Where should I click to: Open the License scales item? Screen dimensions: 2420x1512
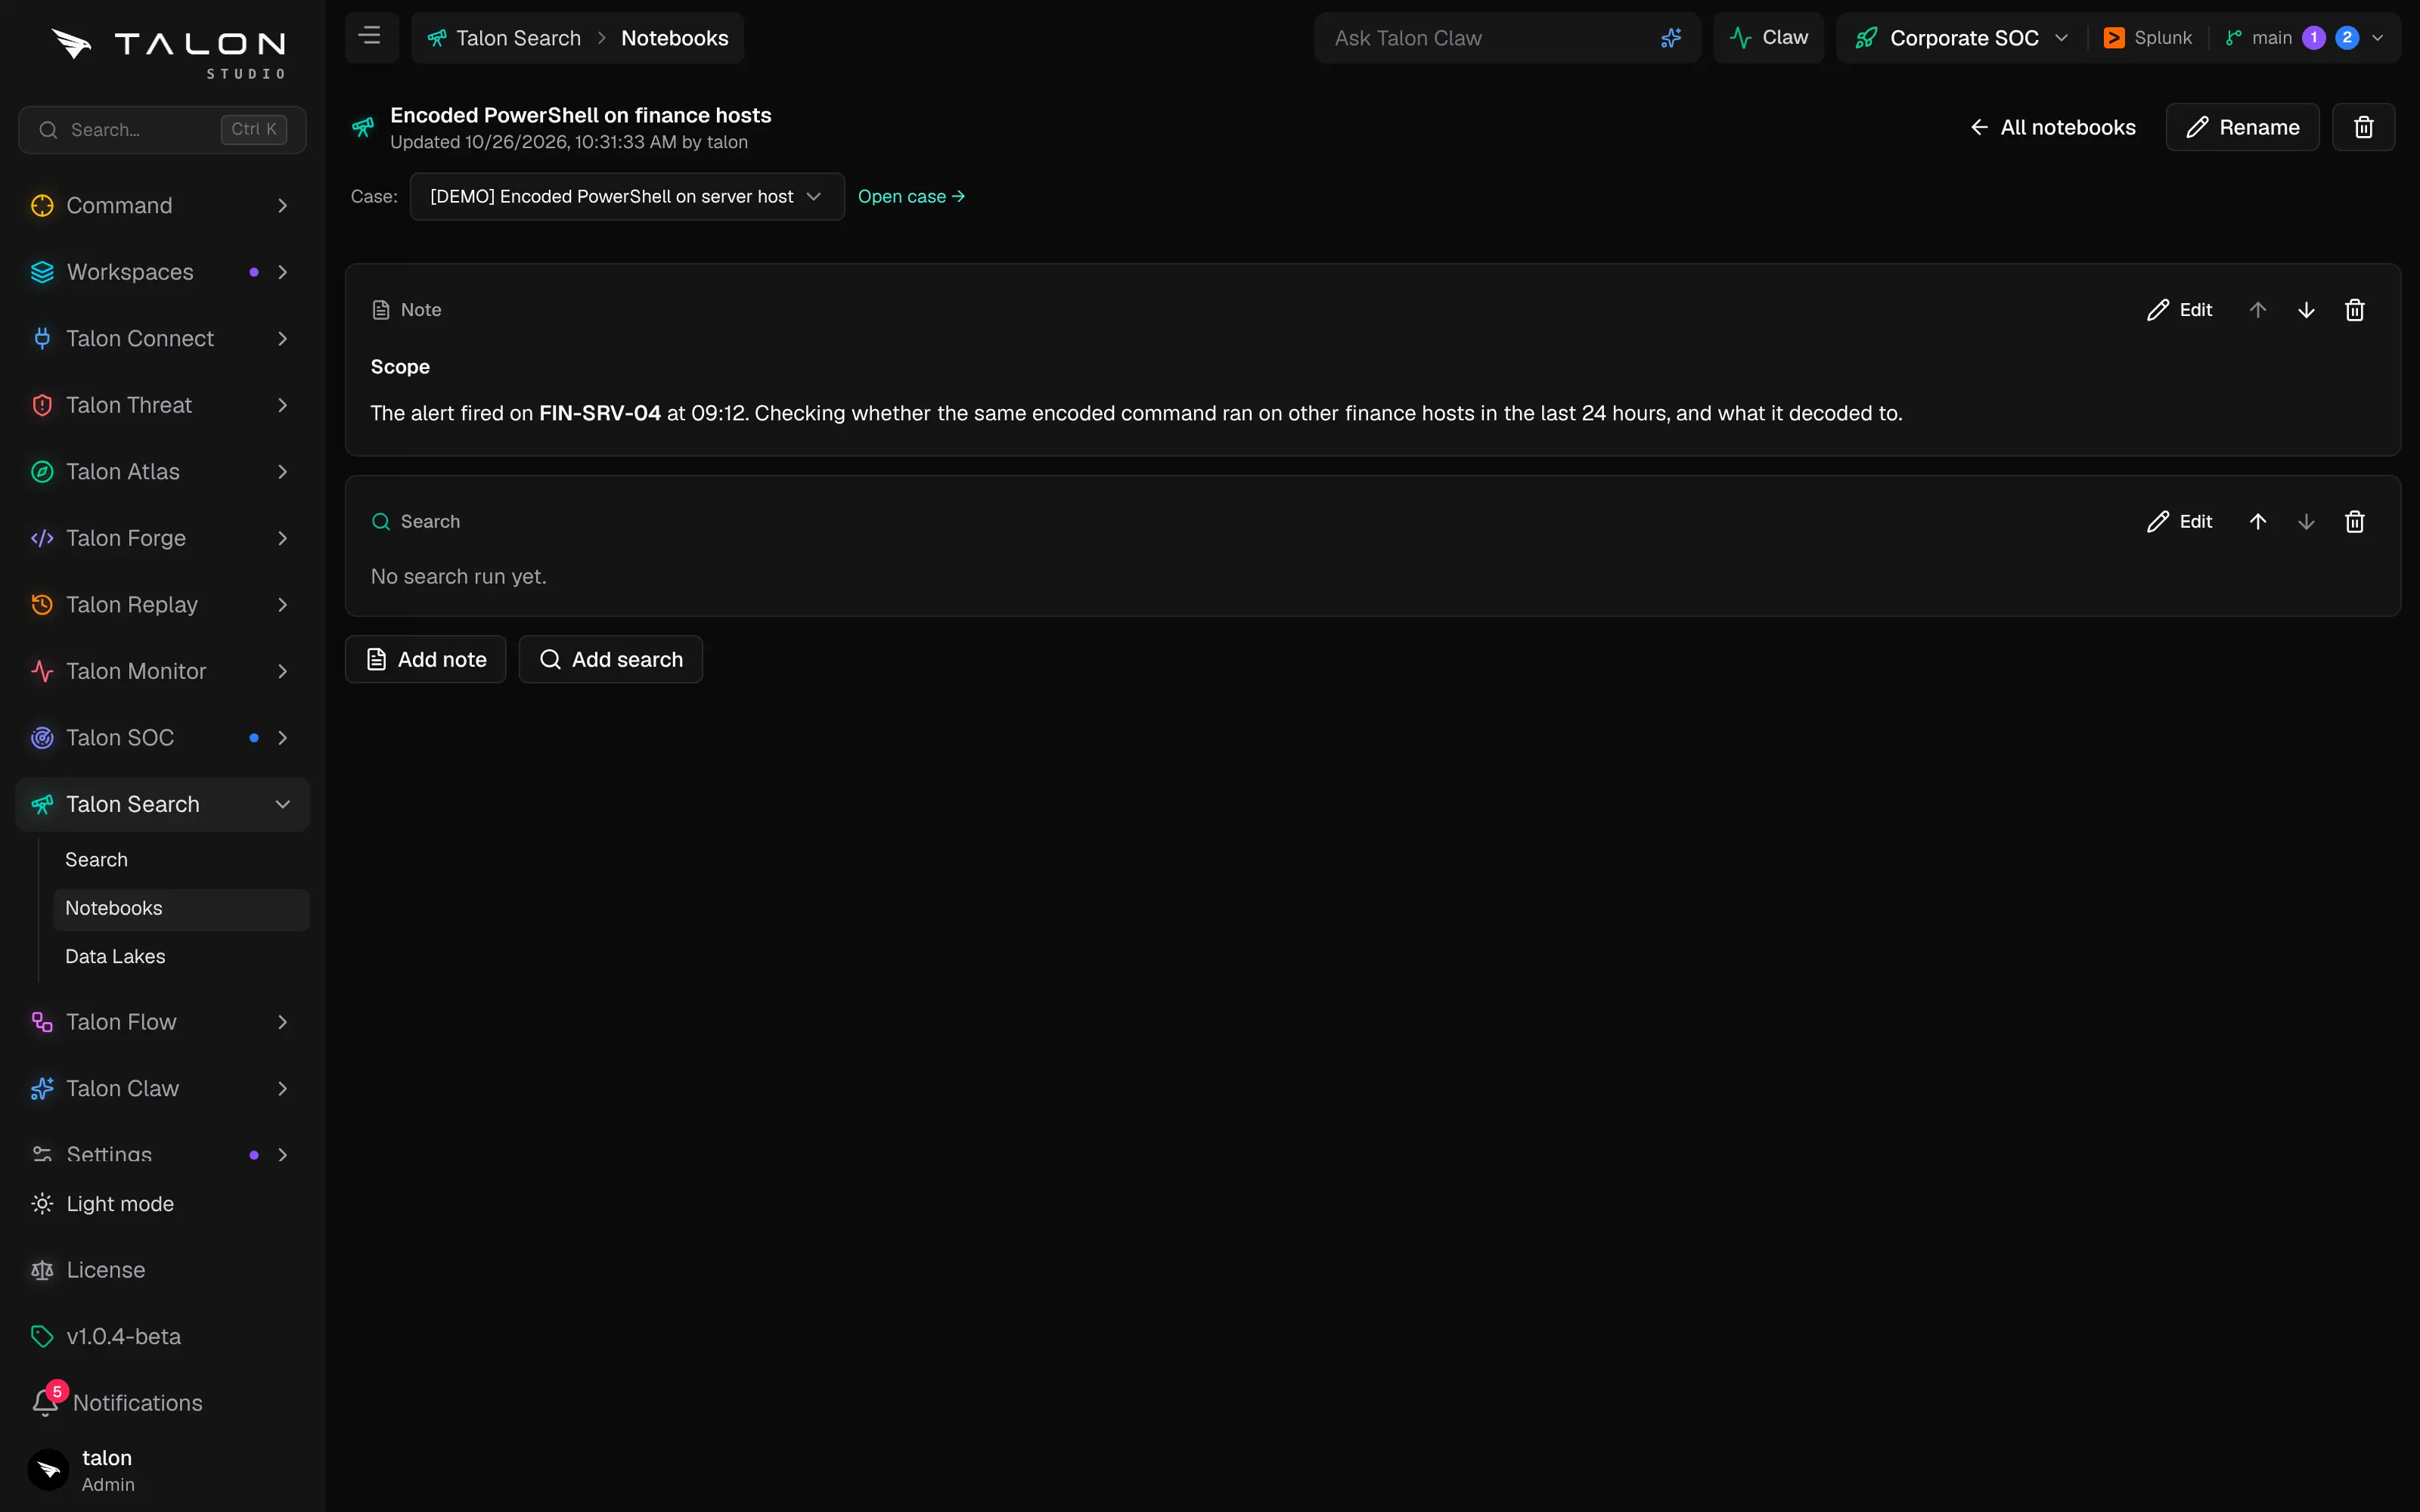pos(88,1270)
